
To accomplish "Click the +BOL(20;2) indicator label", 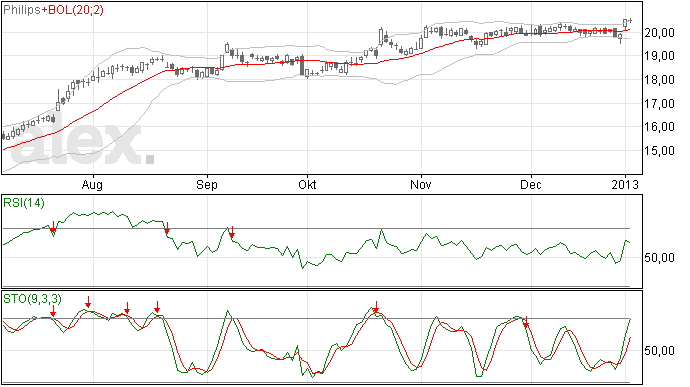I will click(x=73, y=10).
